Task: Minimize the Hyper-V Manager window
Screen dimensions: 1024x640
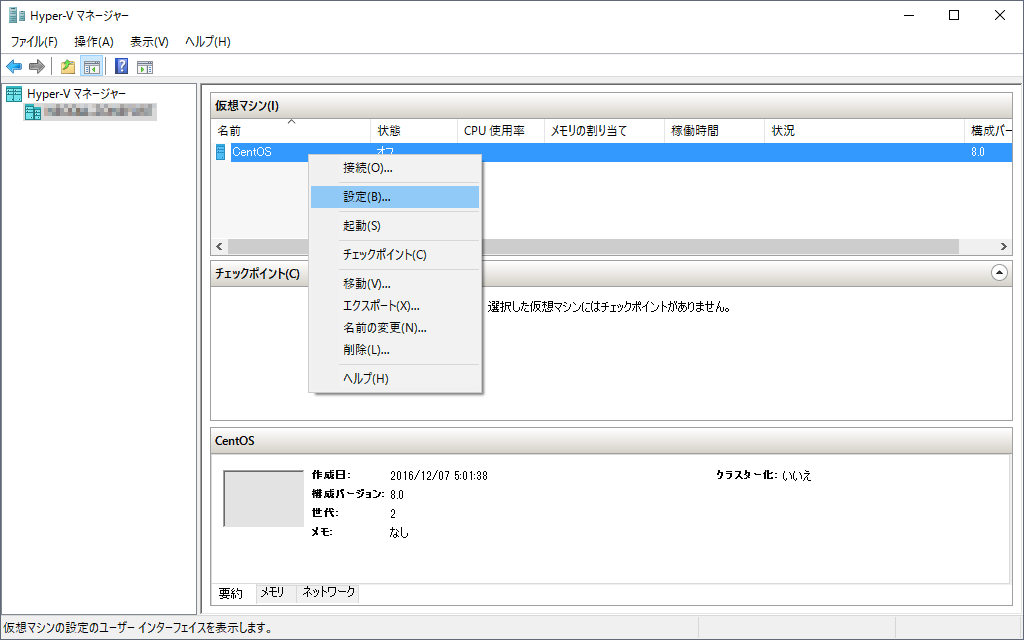Action: click(x=908, y=15)
